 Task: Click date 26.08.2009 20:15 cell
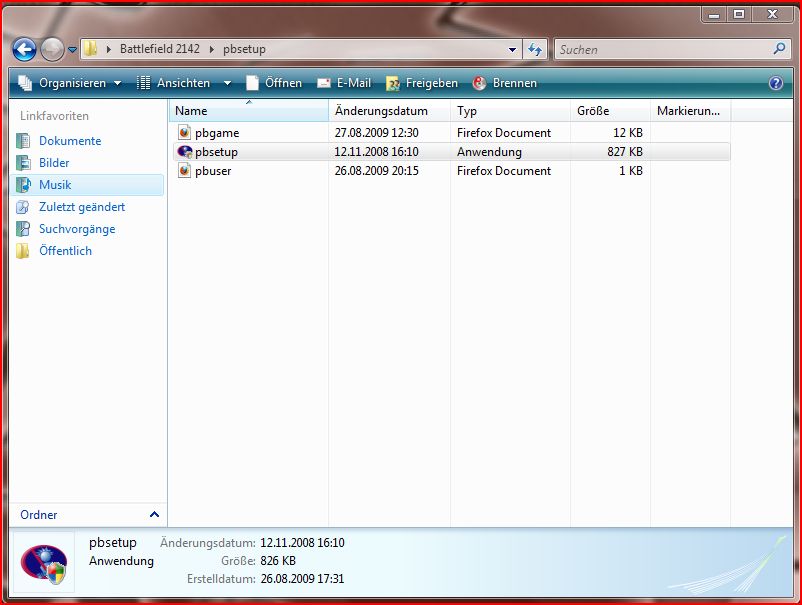376,171
